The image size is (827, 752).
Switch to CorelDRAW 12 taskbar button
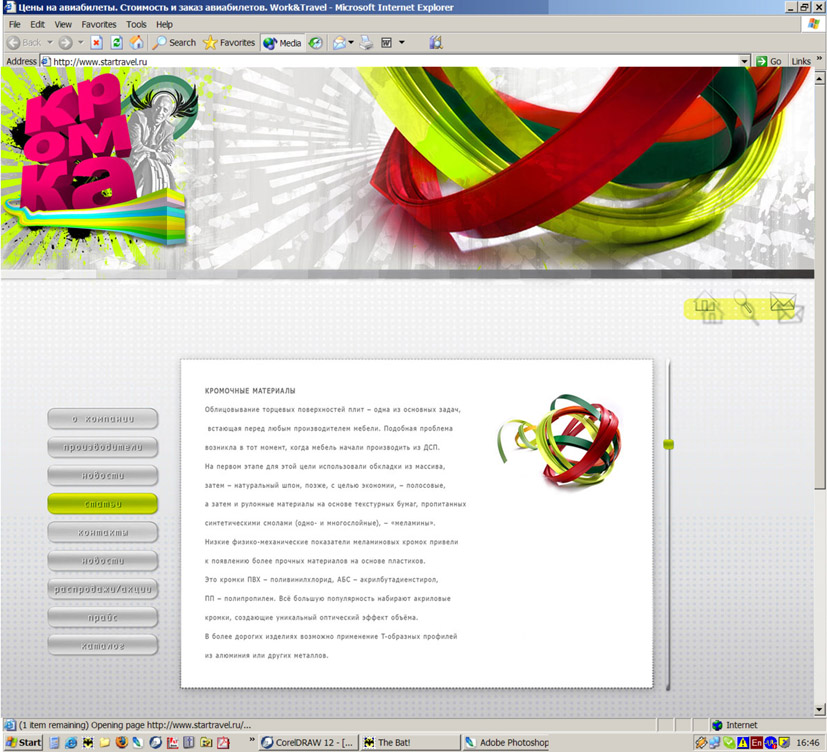[309, 743]
